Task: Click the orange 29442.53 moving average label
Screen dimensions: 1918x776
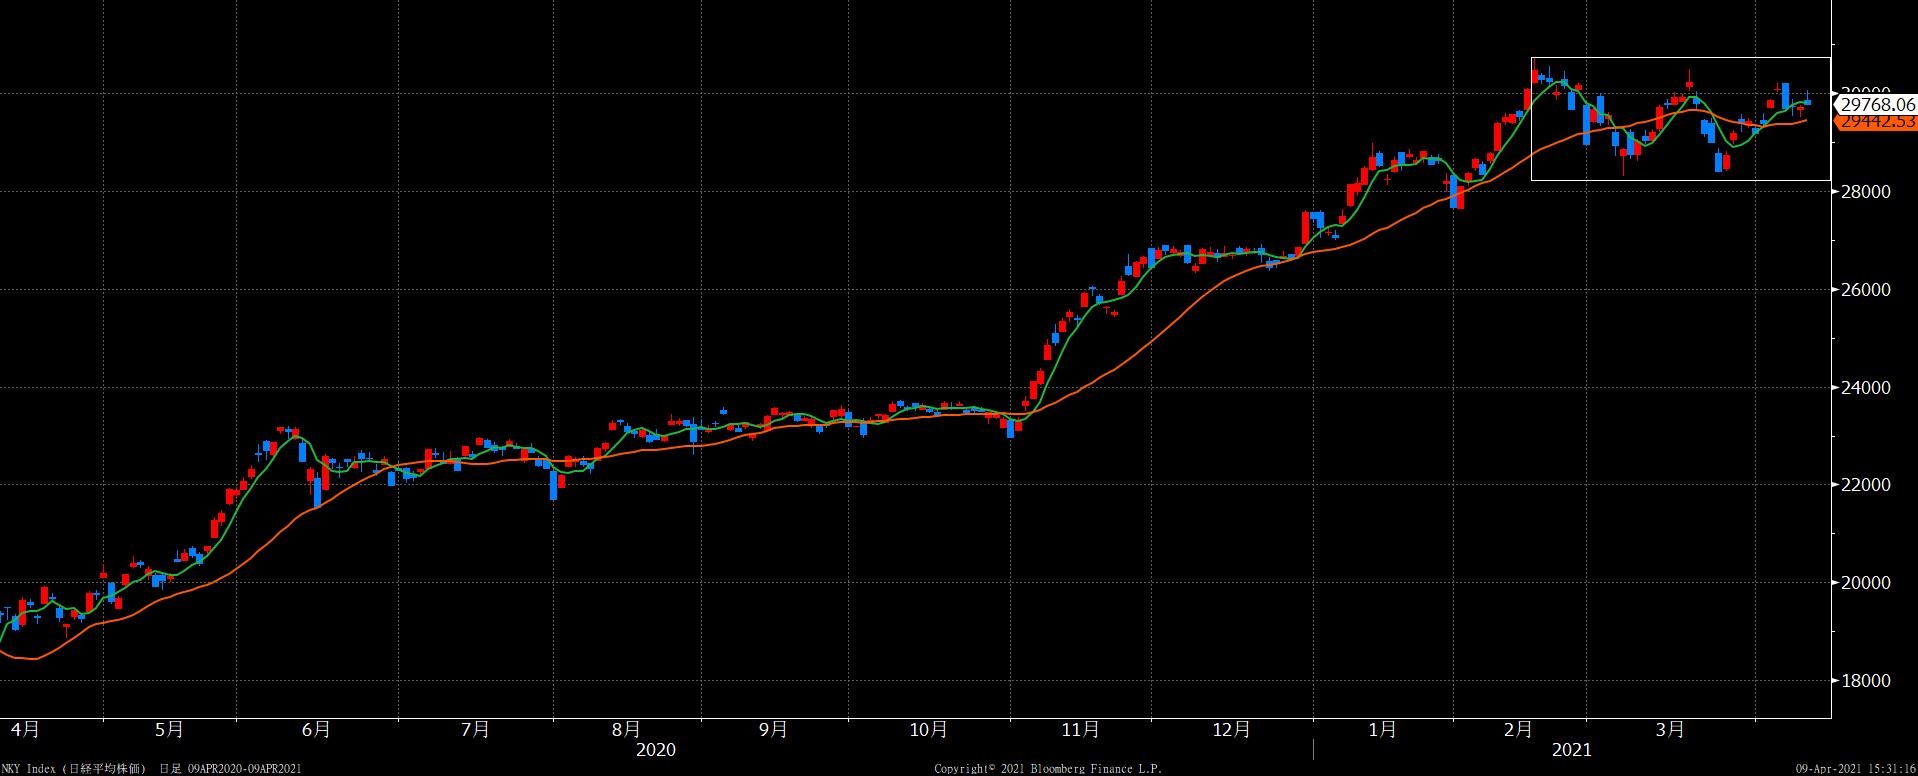Action: tap(1877, 121)
